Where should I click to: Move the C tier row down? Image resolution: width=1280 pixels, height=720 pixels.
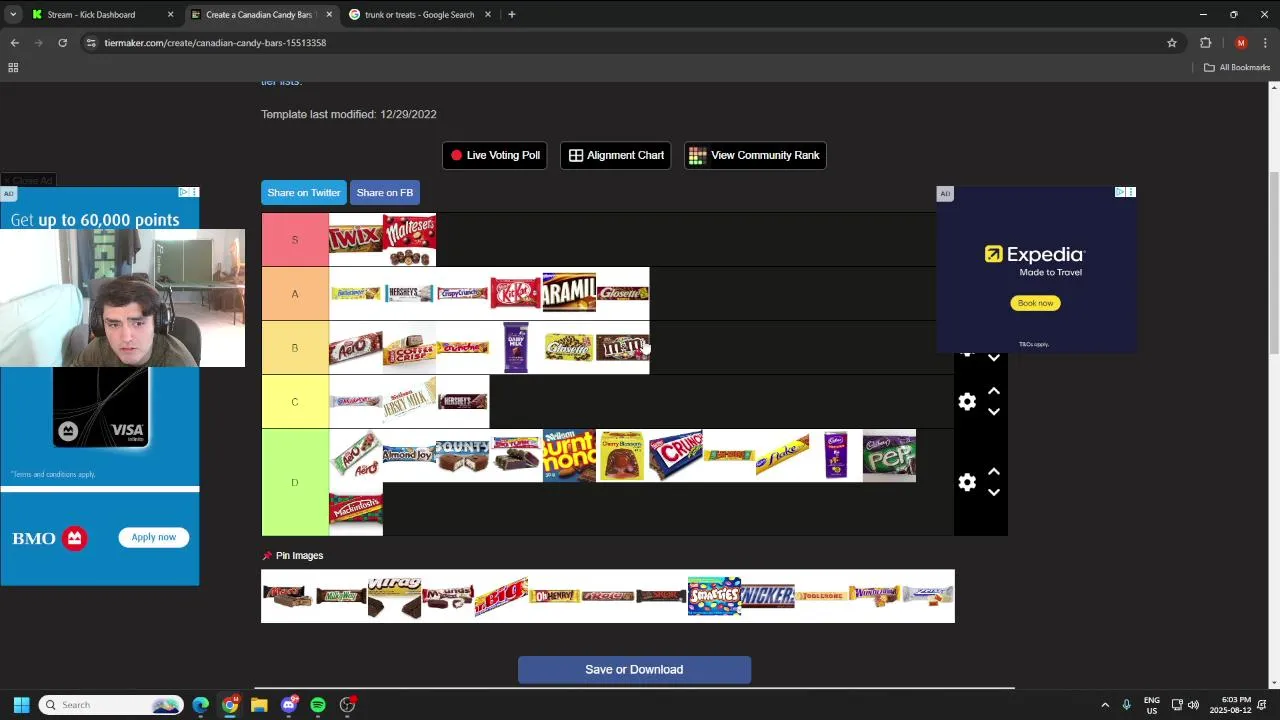[994, 412]
